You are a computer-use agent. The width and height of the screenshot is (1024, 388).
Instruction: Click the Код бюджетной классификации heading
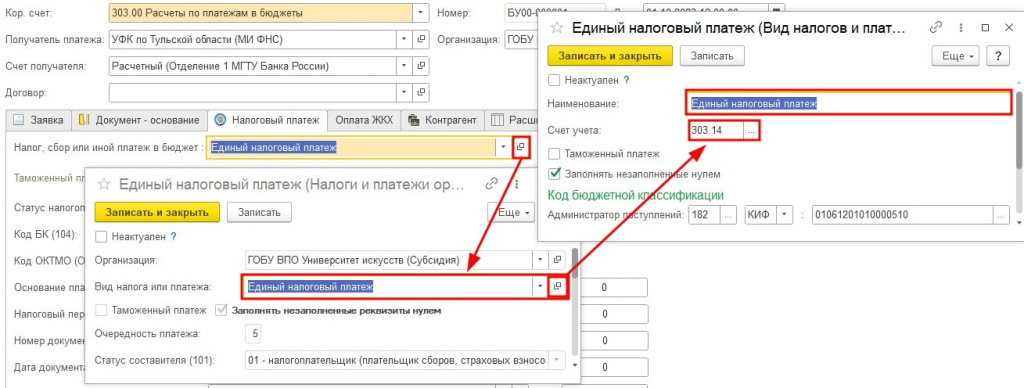click(x=635, y=195)
